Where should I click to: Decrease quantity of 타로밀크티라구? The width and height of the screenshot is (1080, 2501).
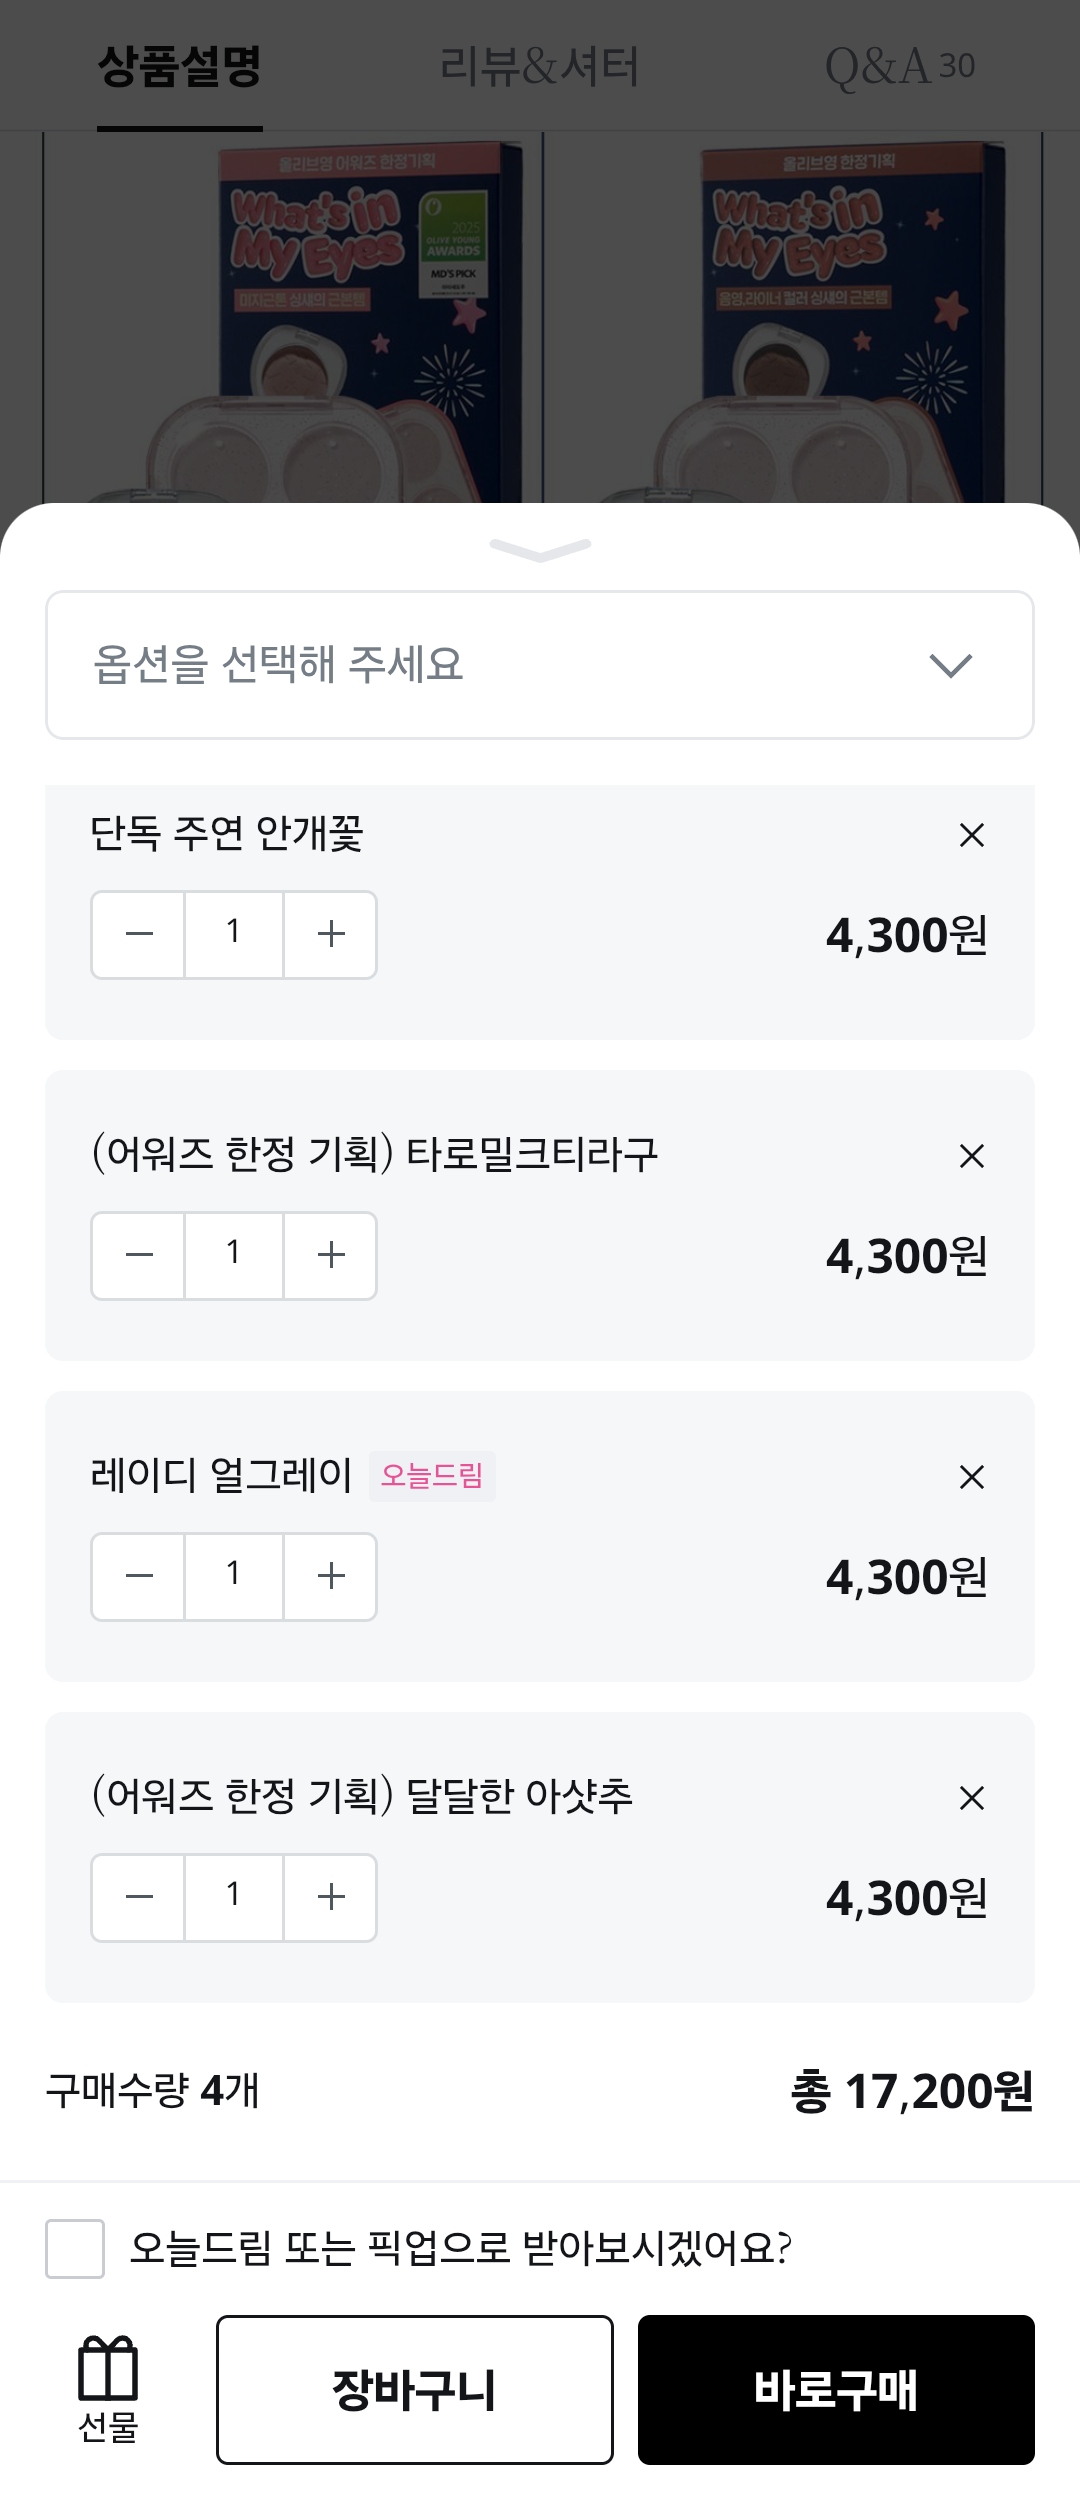pyautogui.click(x=139, y=1256)
